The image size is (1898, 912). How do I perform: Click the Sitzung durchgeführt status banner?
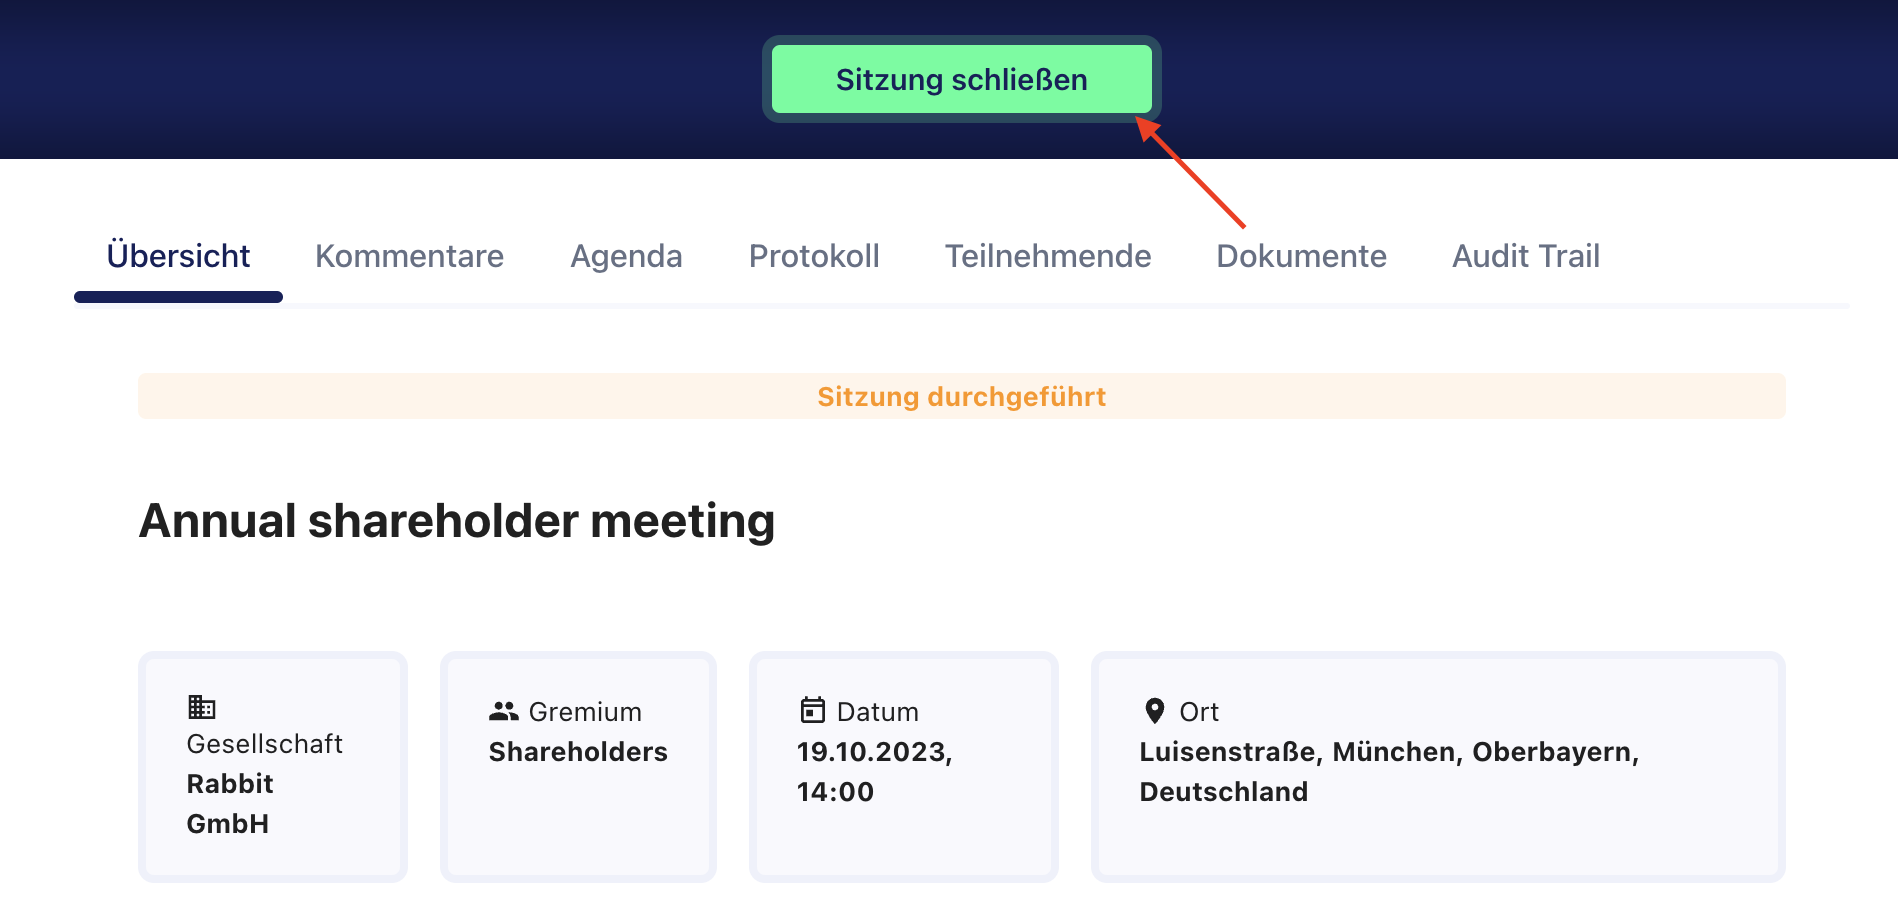click(961, 396)
